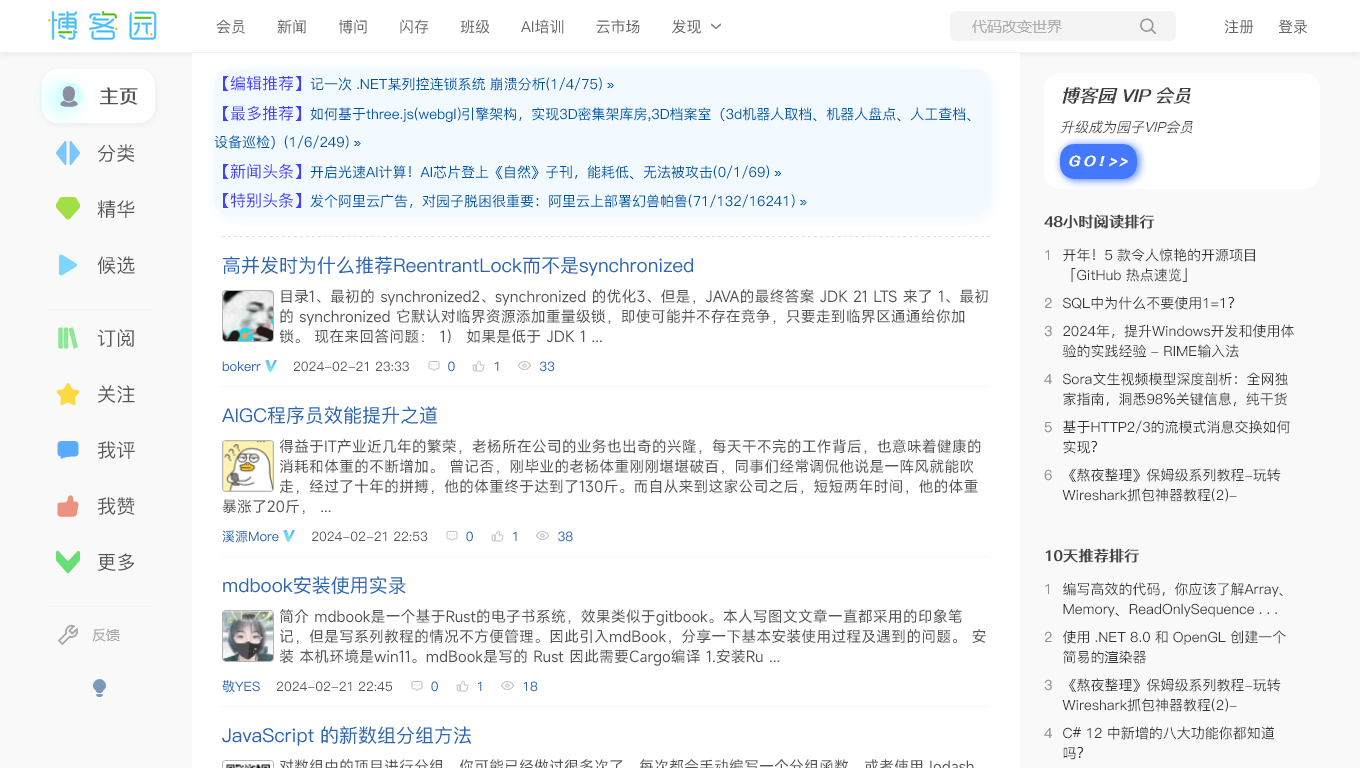Image resolution: width=1360 pixels, height=768 pixels.
Task: Open 关注 via its yellow star icon
Action: click(68, 394)
